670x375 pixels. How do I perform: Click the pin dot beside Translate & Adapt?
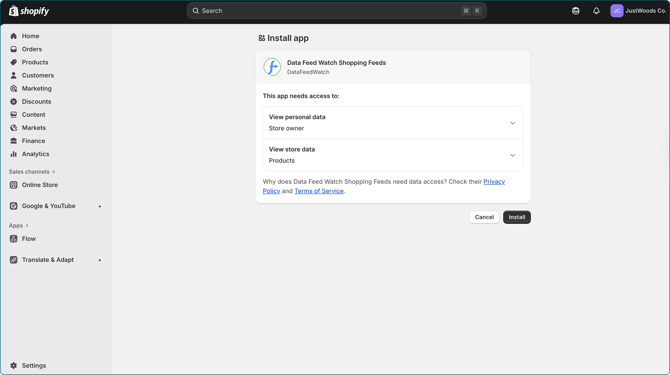tap(100, 260)
